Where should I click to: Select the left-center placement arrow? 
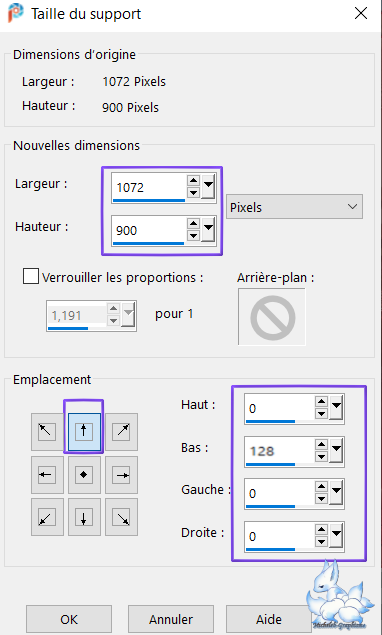pyautogui.click(x=47, y=475)
